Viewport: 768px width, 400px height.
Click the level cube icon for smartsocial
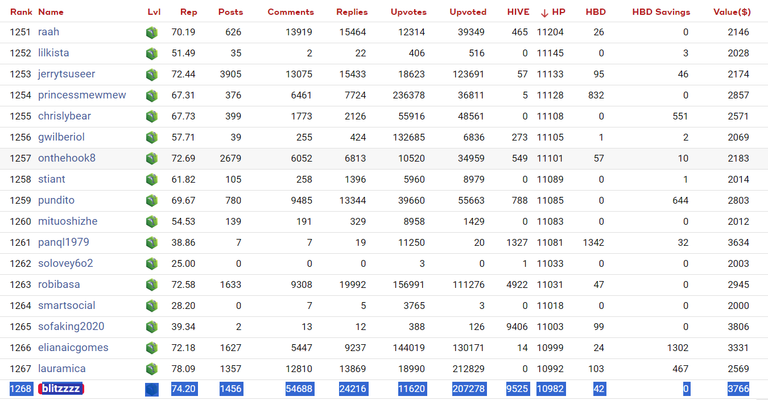tap(152, 306)
